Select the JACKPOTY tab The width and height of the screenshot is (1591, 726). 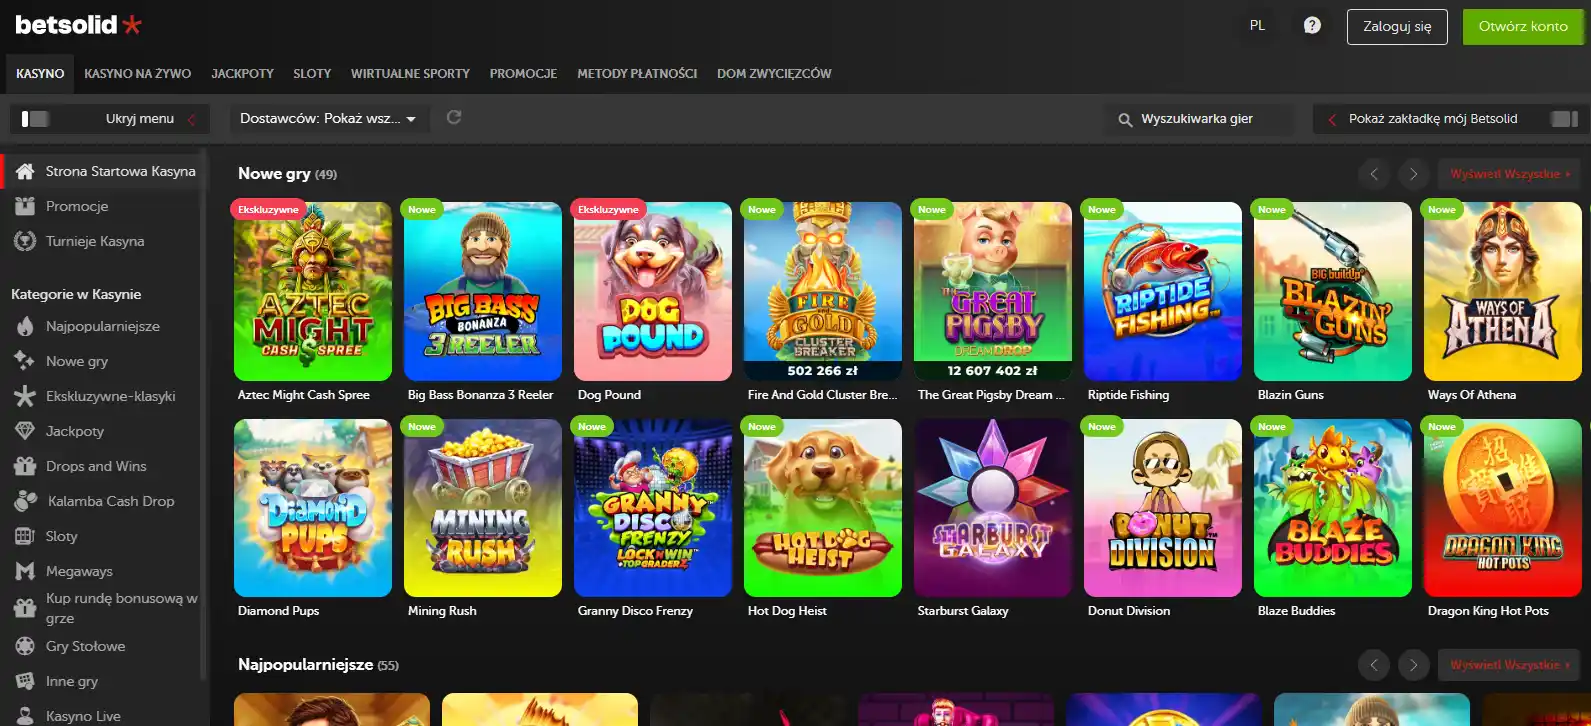(242, 74)
